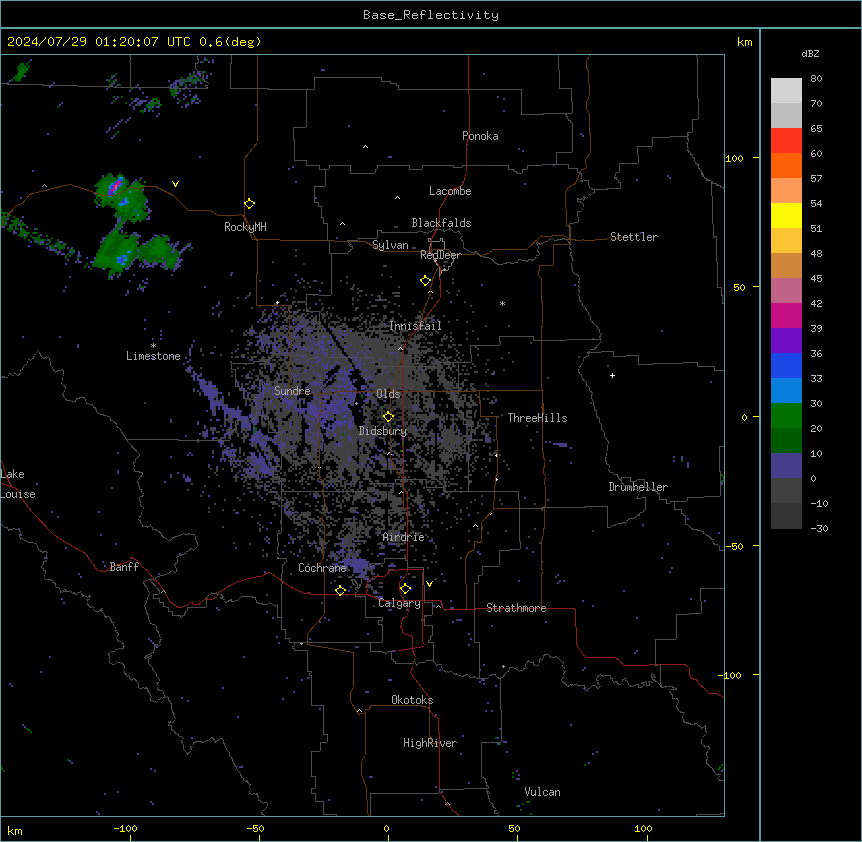The image size is (862, 842).
Task: Click the Strathmore label
Action: click(516, 608)
